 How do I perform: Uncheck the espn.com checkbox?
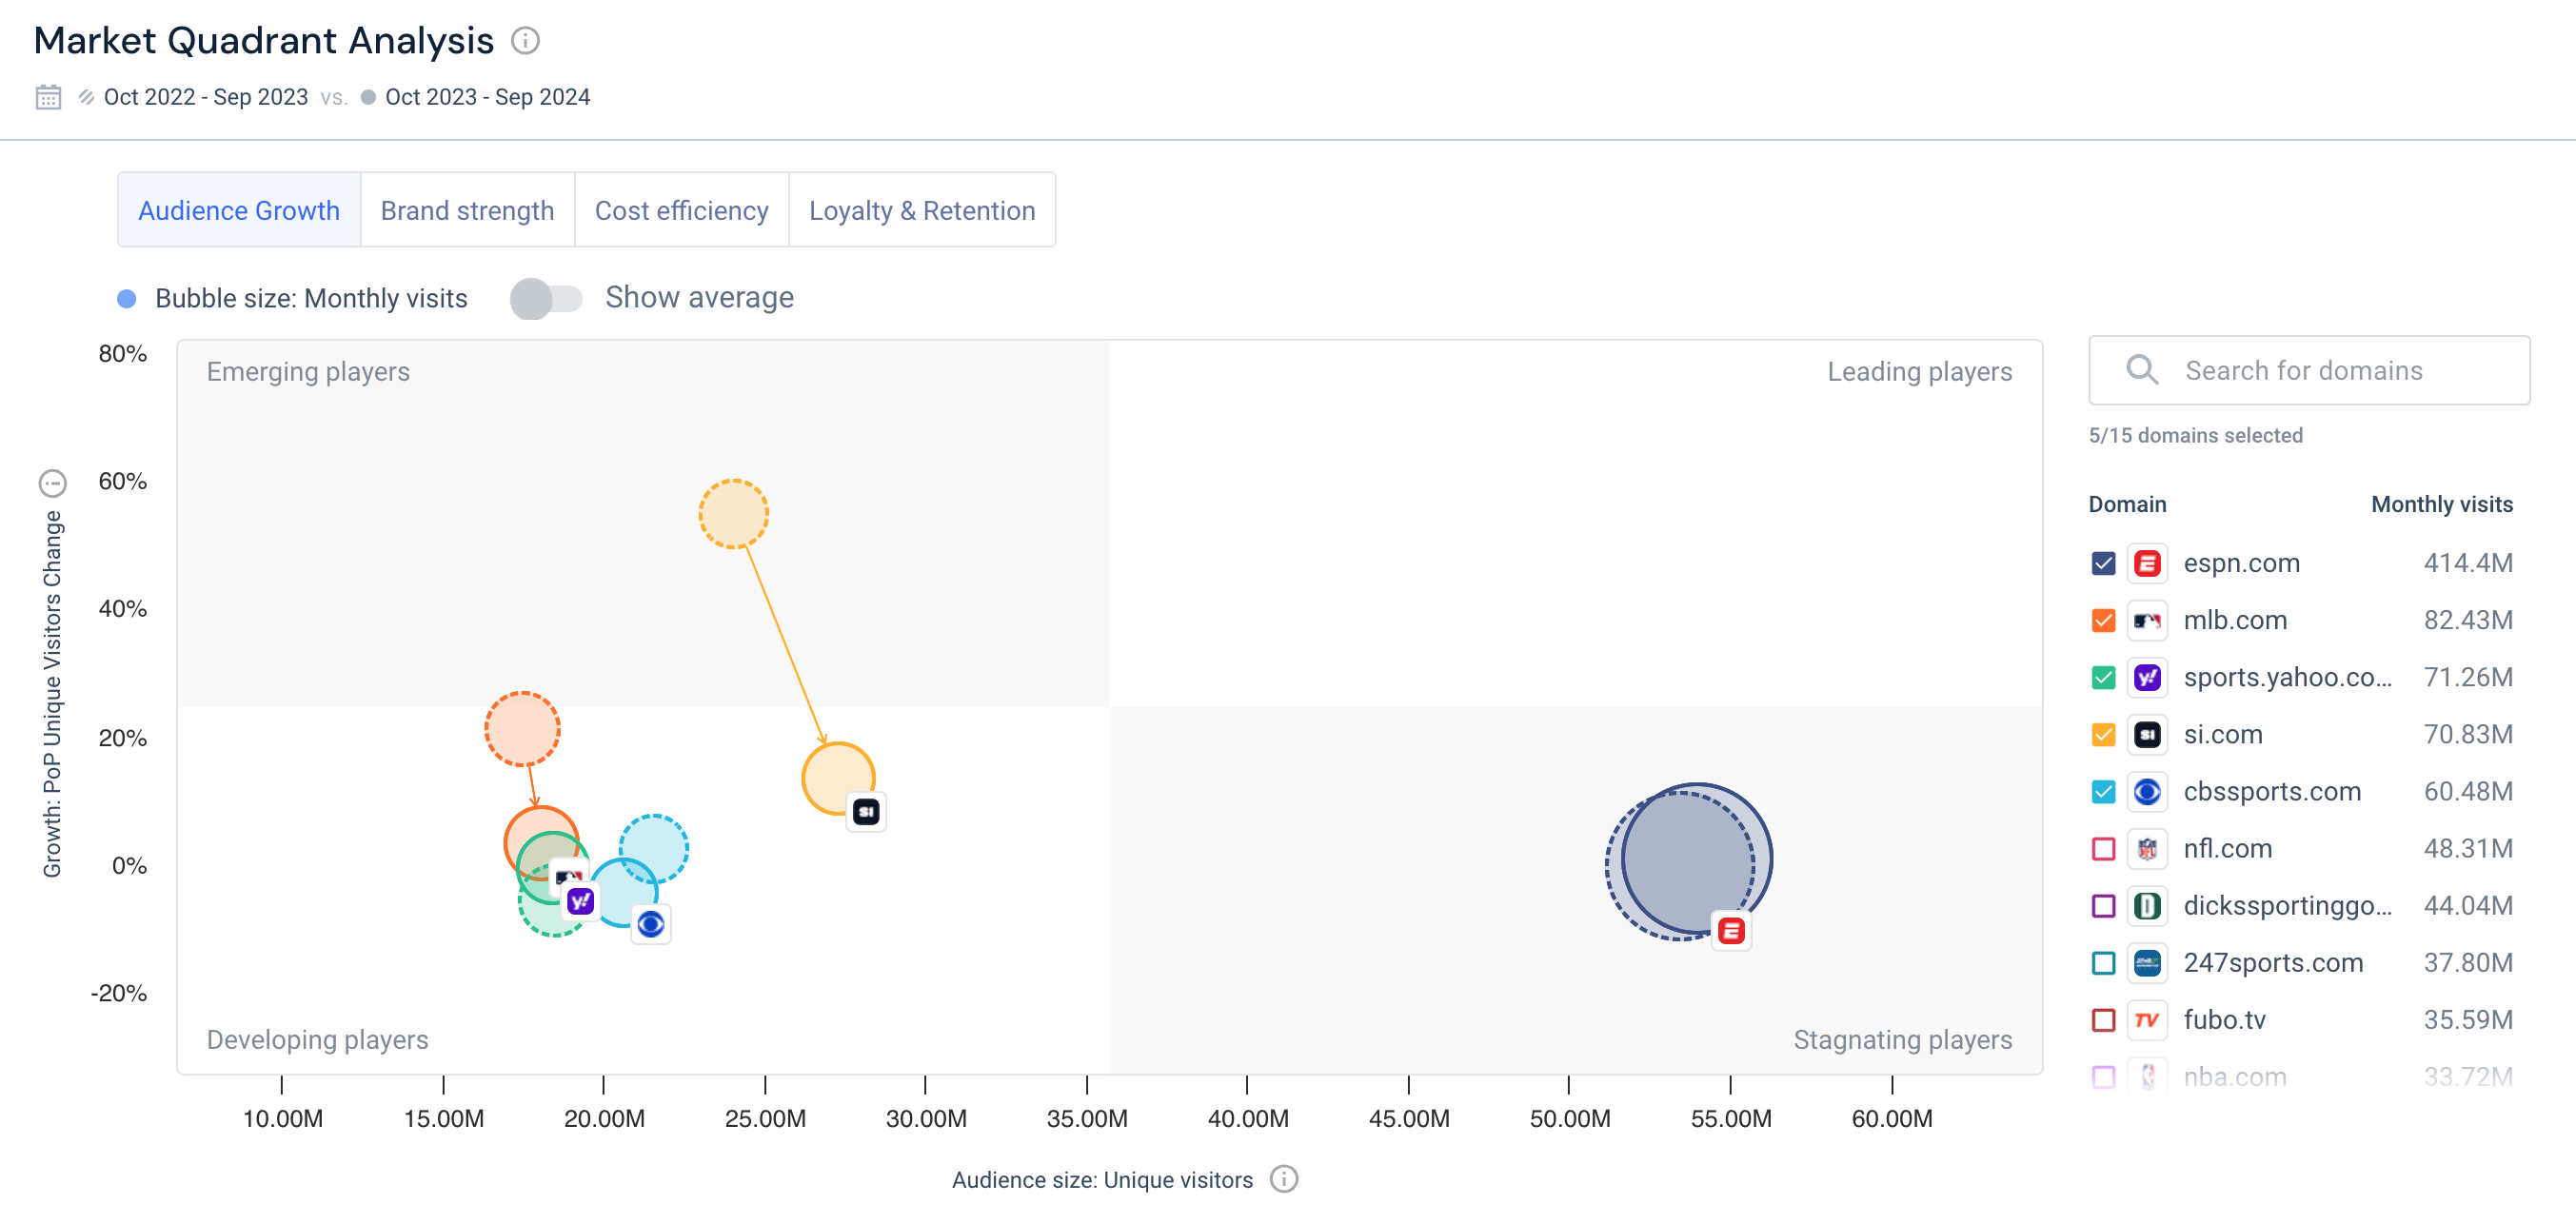(2103, 563)
